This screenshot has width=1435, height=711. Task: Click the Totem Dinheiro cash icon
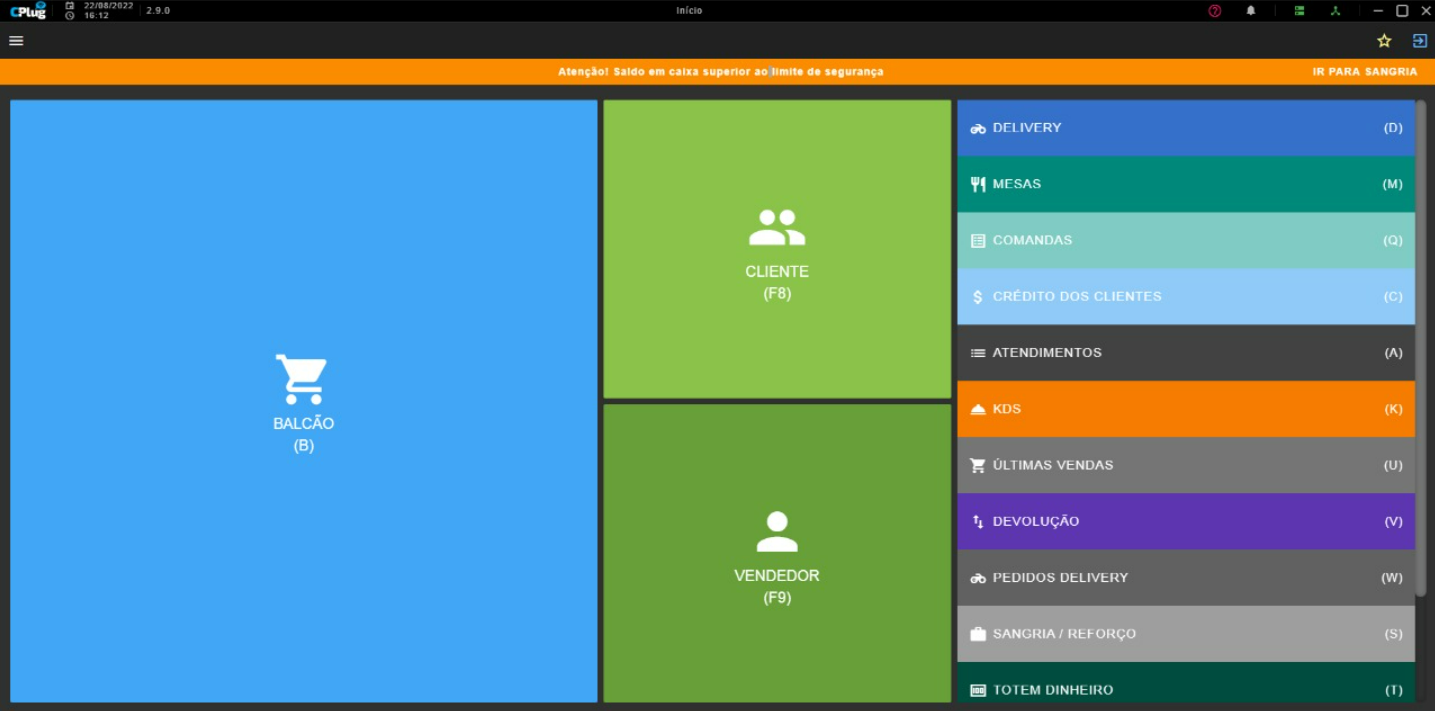click(x=978, y=690)
